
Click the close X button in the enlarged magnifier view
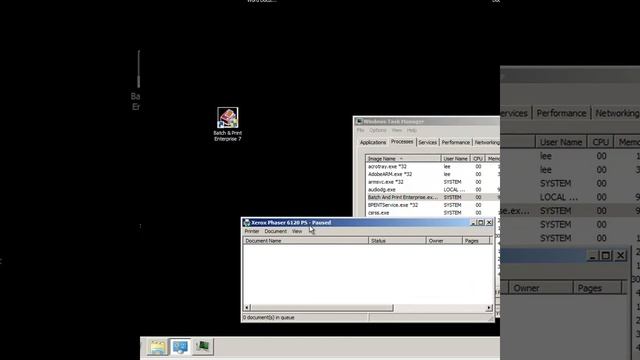(620, 256)
